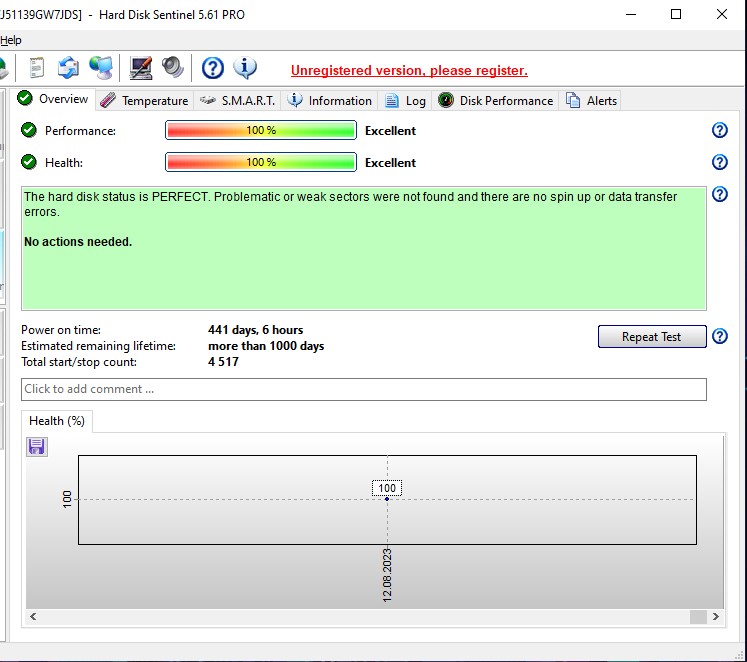Click the Health 100% progress bar
This screenshot has height=662, width=747.
pyautogui.click(x=260, y=162)
